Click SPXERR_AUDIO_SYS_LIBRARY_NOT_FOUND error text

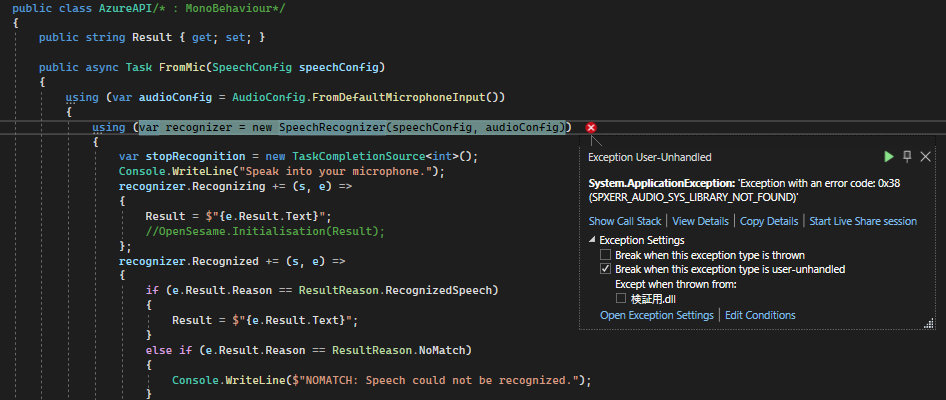[693, 197]
